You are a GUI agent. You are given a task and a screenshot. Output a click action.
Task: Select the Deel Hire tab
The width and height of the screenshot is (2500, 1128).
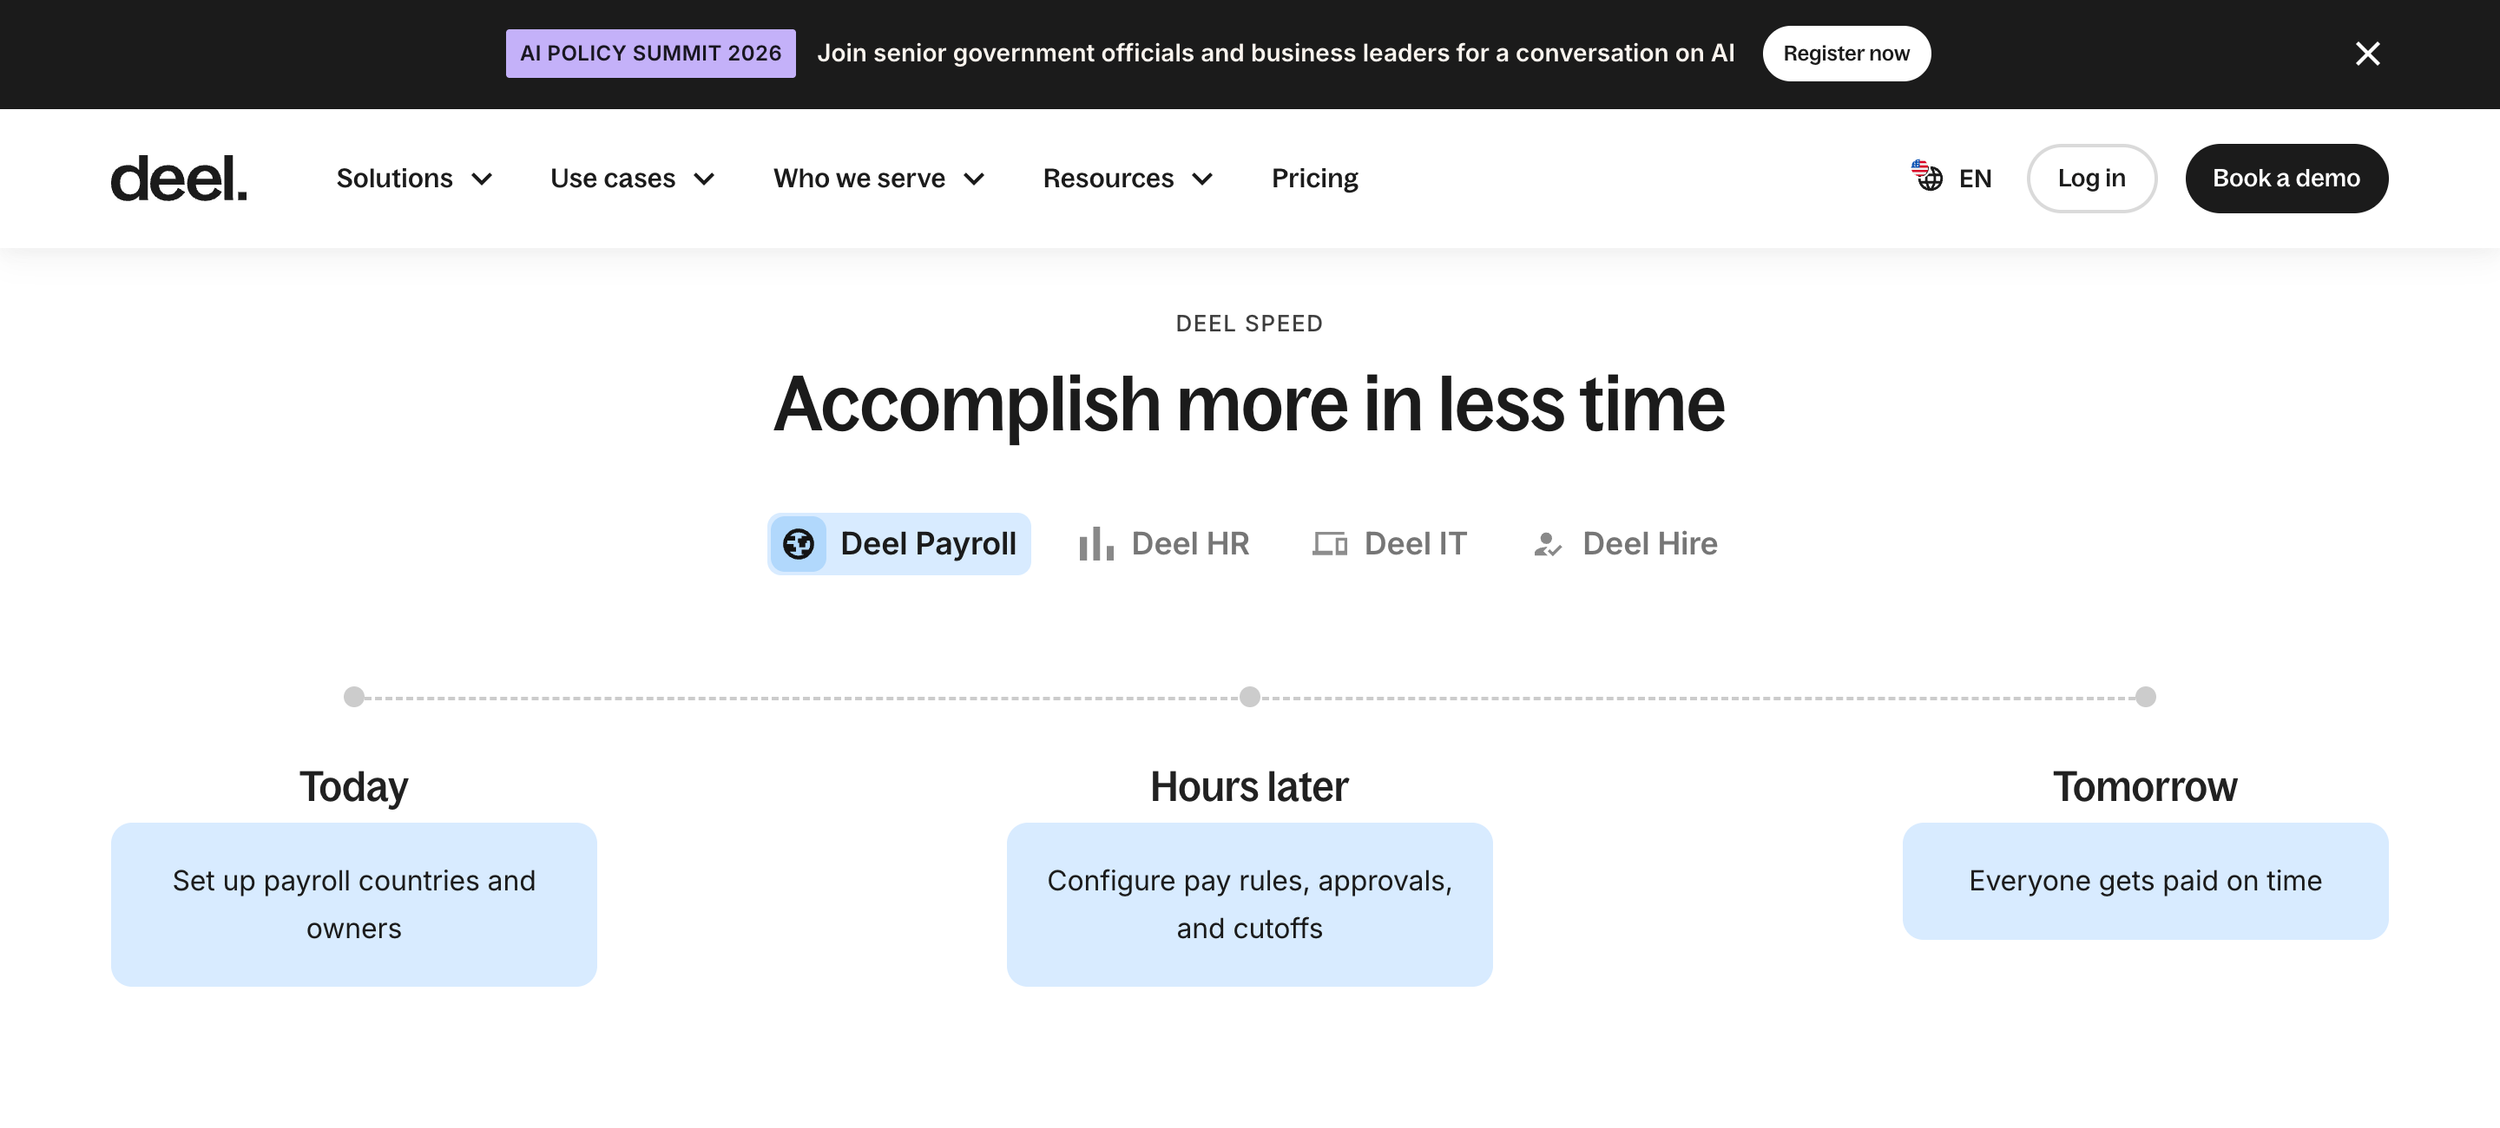1625,544
